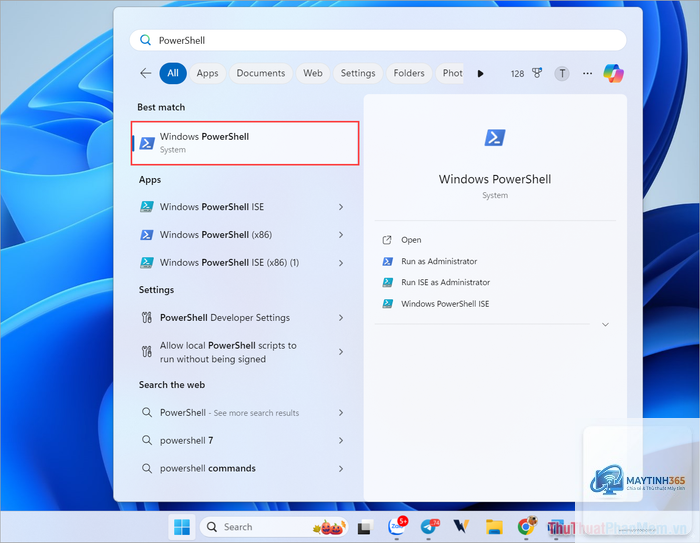Expand the PowerShell ISE (x86) (1) chevron
Screen dimensions: 700x543
[x=341, y=263]
